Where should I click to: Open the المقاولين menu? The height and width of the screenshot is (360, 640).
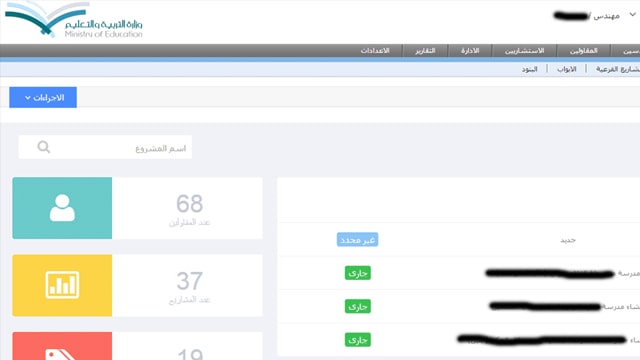pyautogui.click(x=583, y=51)
